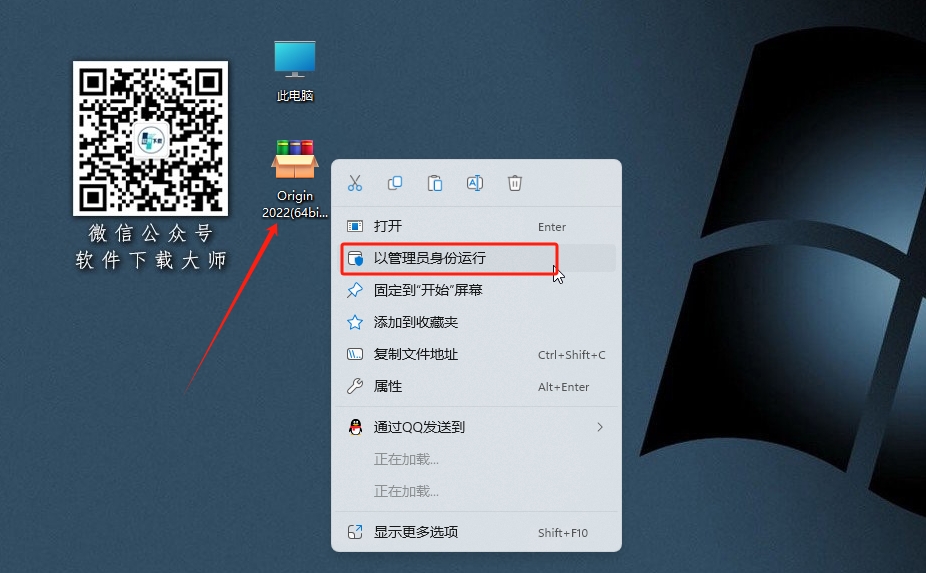926x573 pixels.
Task: Select the 此电脑 desktop icon
Action: 295,70
